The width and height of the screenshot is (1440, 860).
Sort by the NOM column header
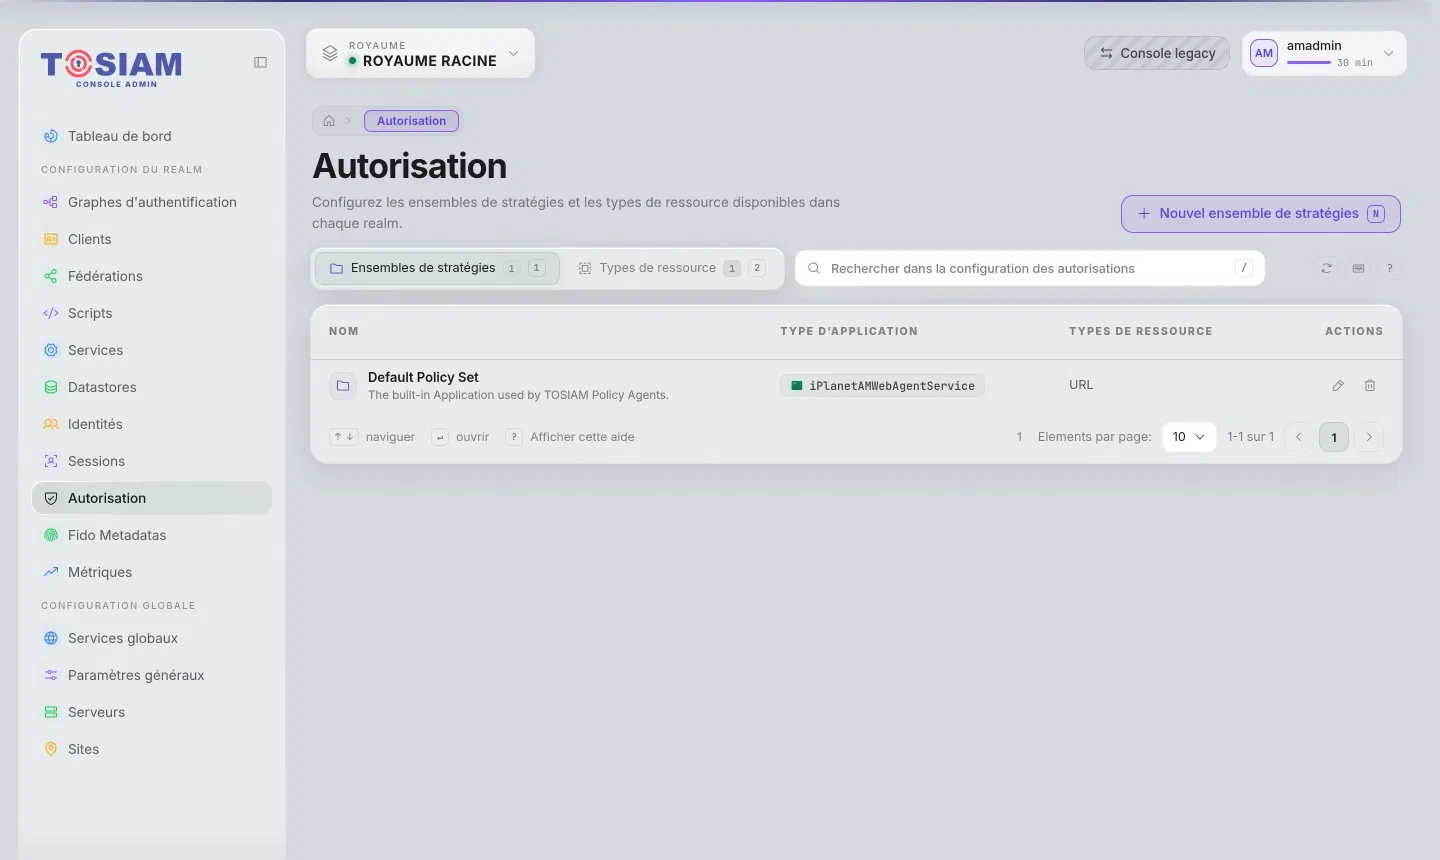click(343, 331)
